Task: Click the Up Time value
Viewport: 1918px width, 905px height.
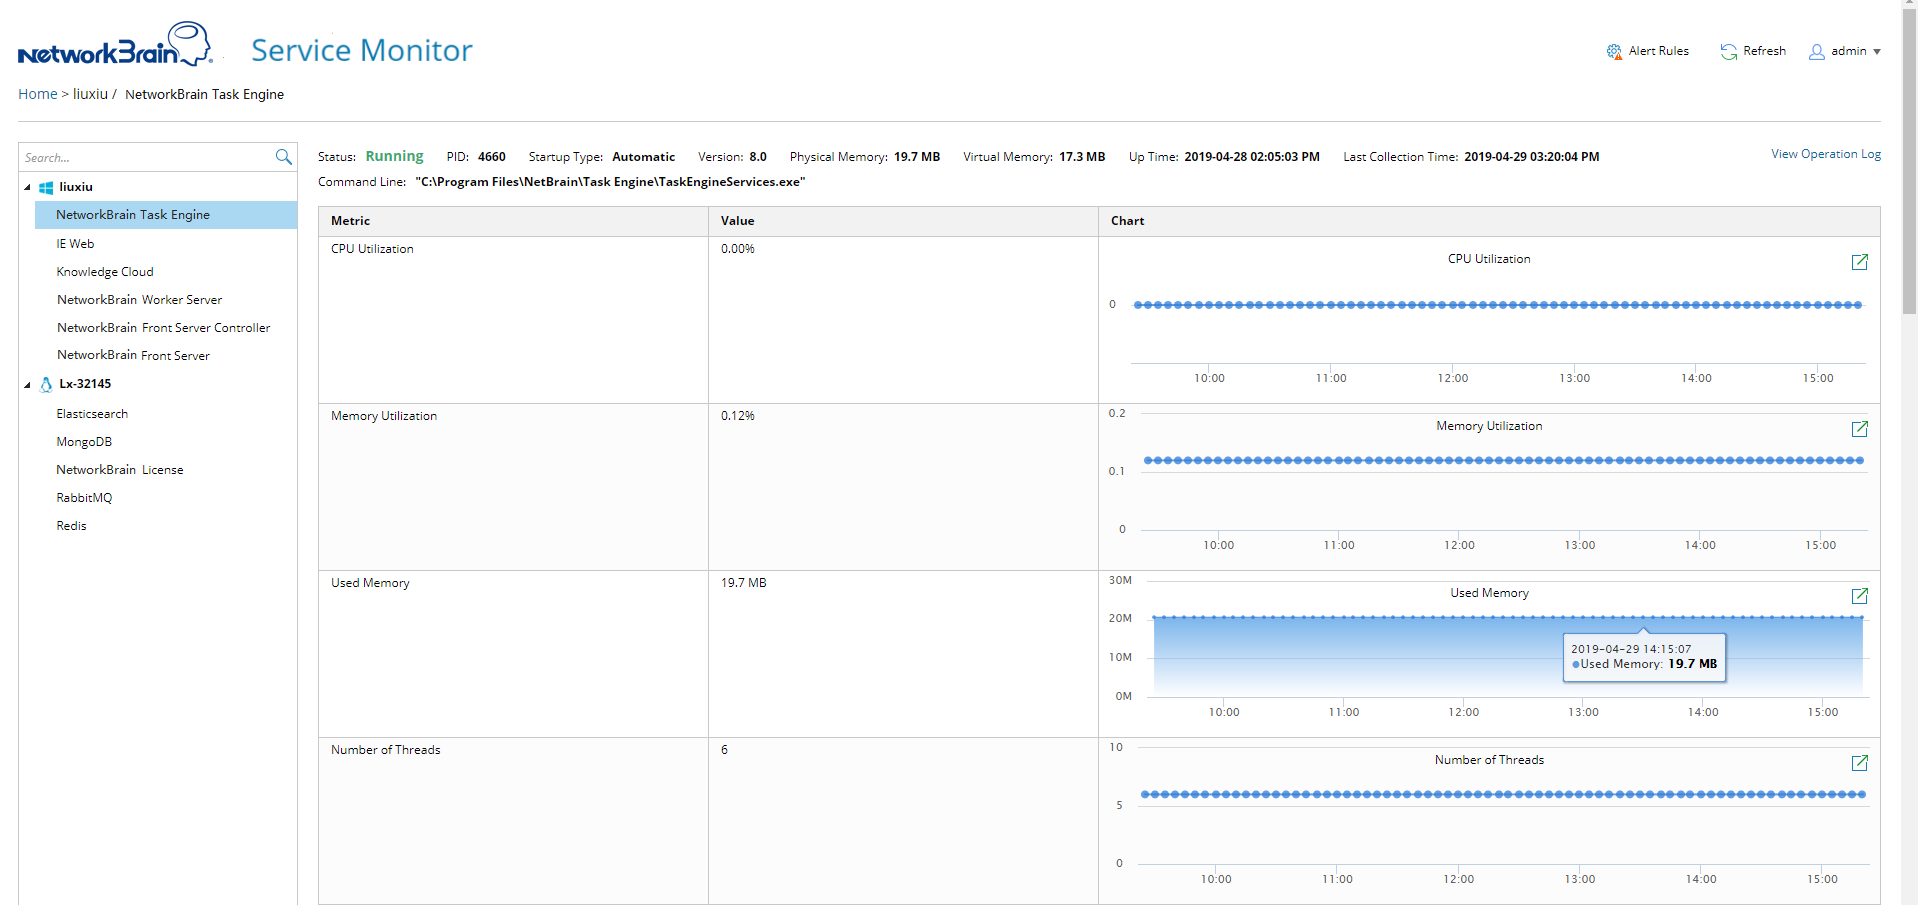Action: [x=1252, y=157]
